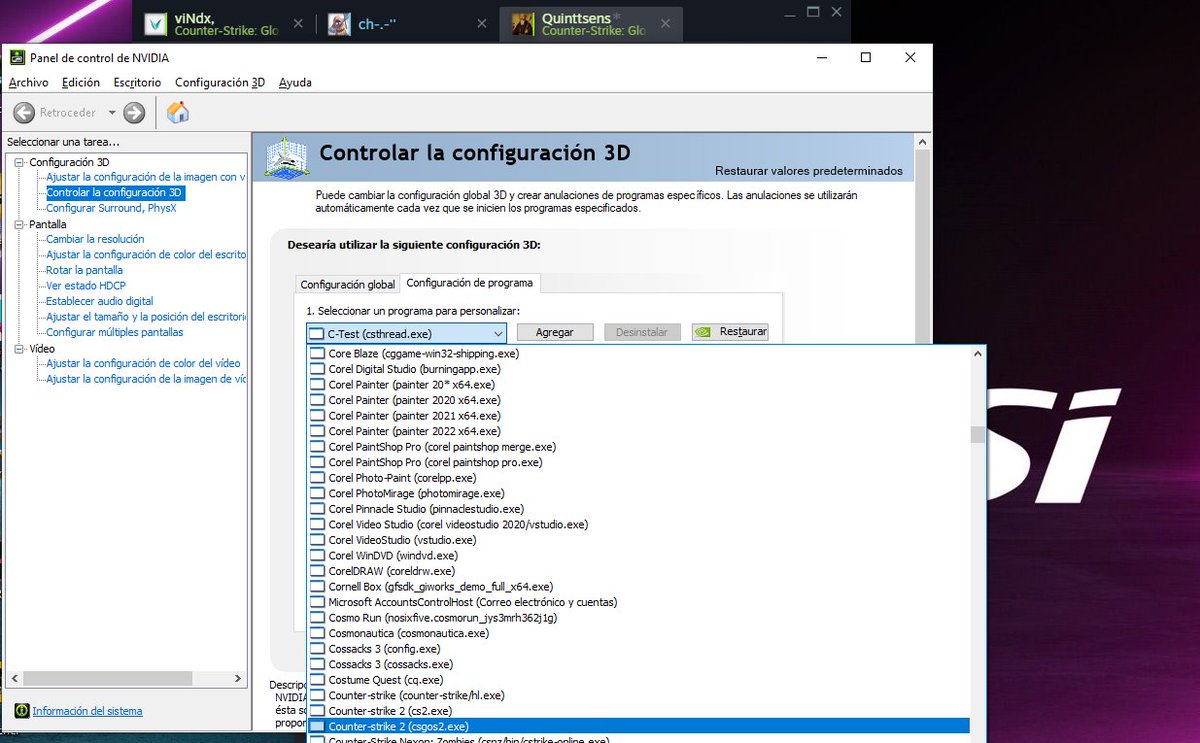Click icon beside Corel Photo-Paint entry
Viewport: 1200px width, 743px height.
(318, 478)
